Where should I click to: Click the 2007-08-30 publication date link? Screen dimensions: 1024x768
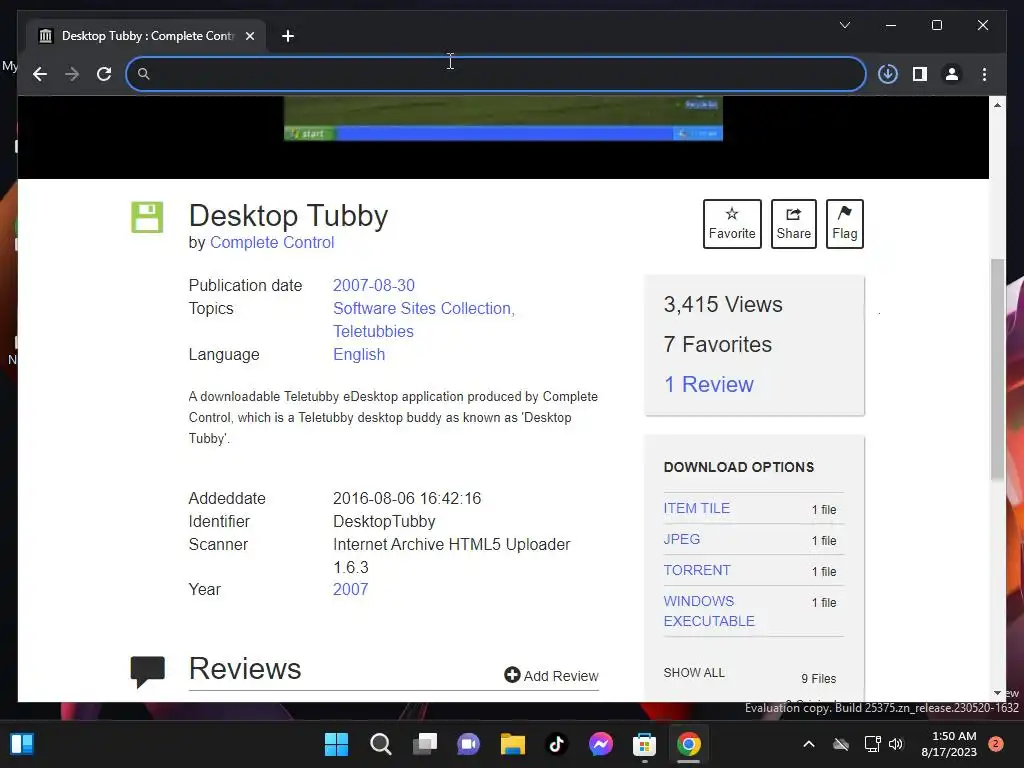click(374, 285)
